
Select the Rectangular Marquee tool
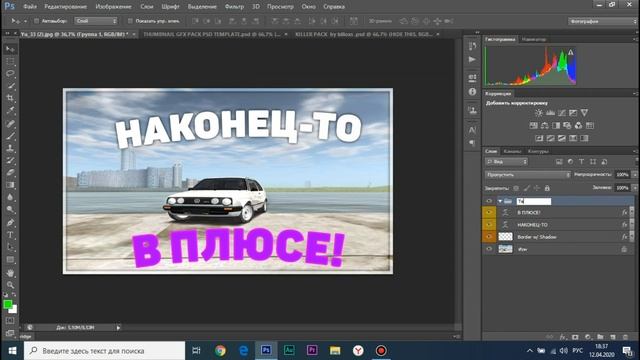pos(10,61)
